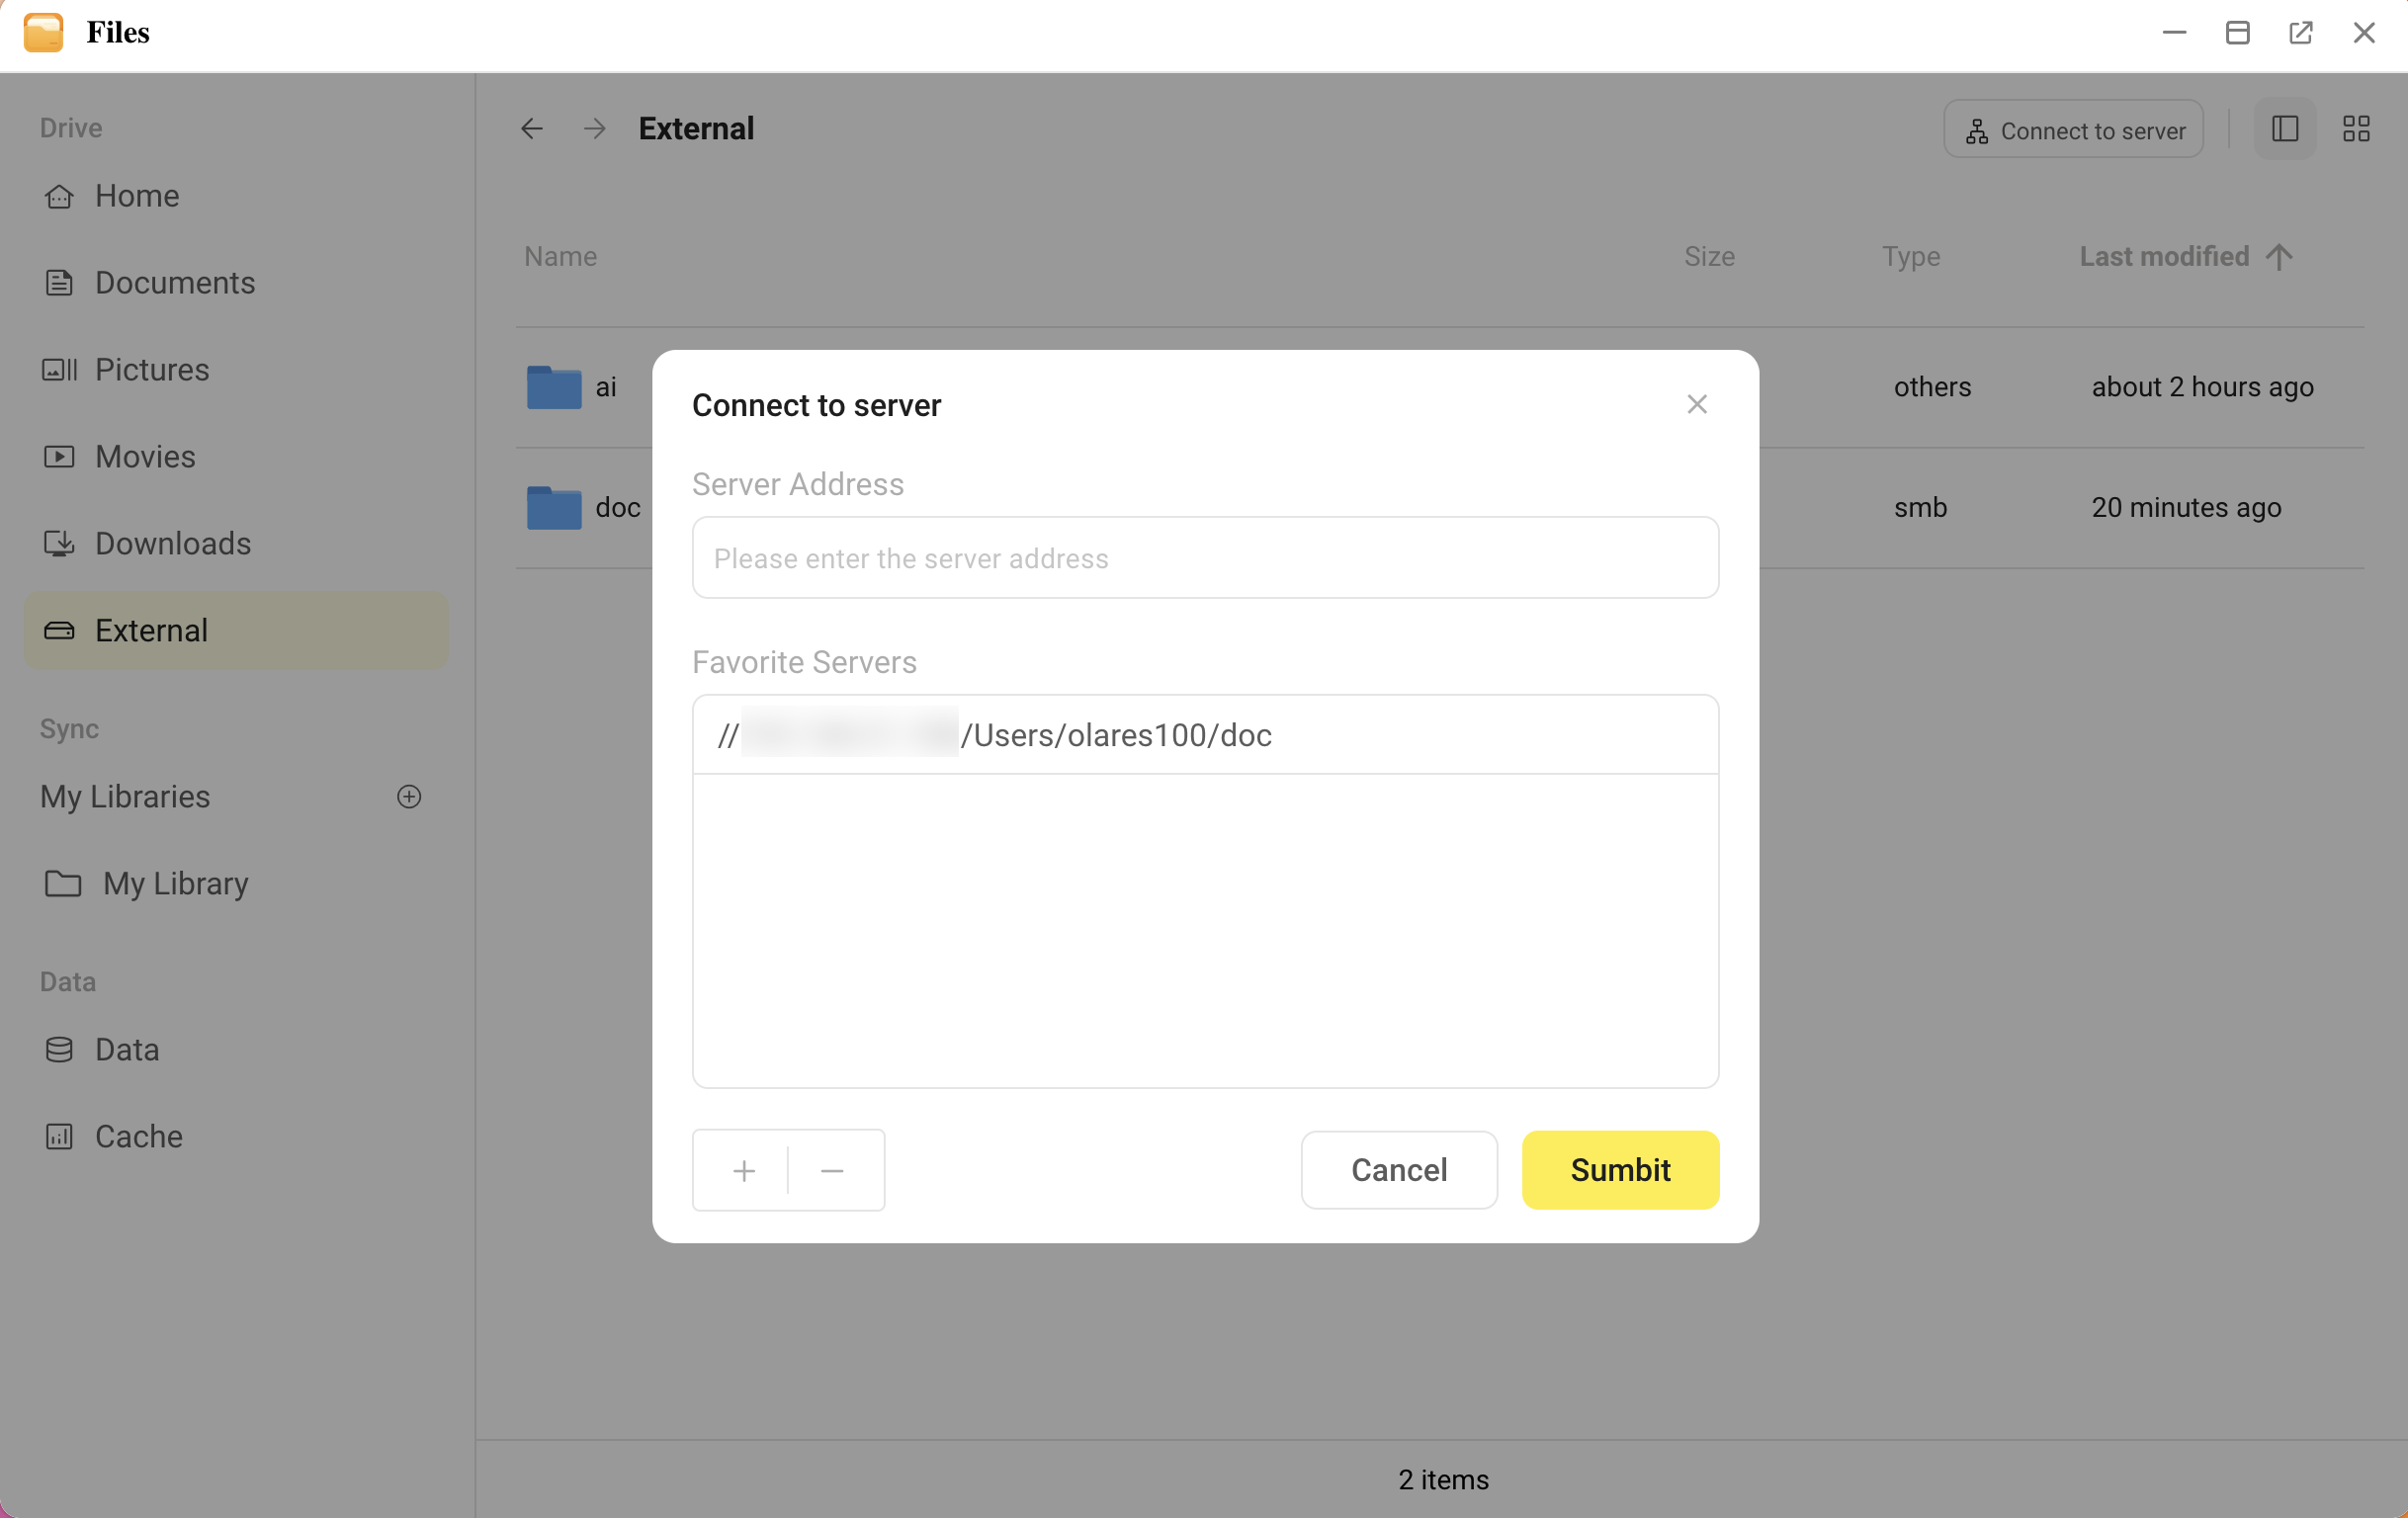Click the Type column header to sort
2408x1518 pixels.
pyautogui.click(x=1910, y=255)
